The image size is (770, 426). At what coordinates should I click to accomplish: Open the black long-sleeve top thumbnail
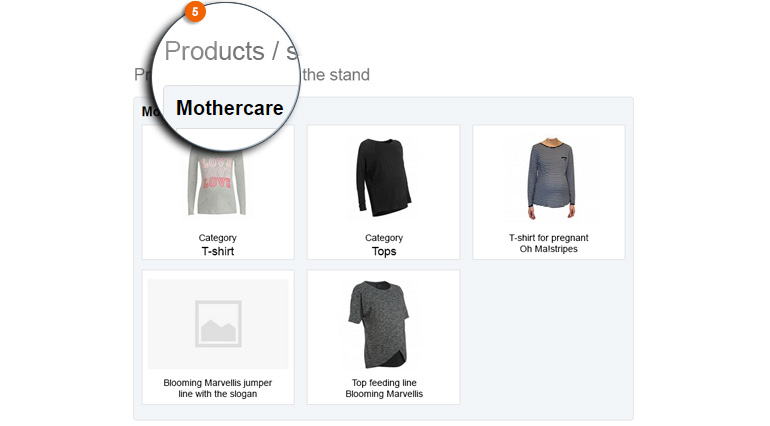(x=383, y=177)
